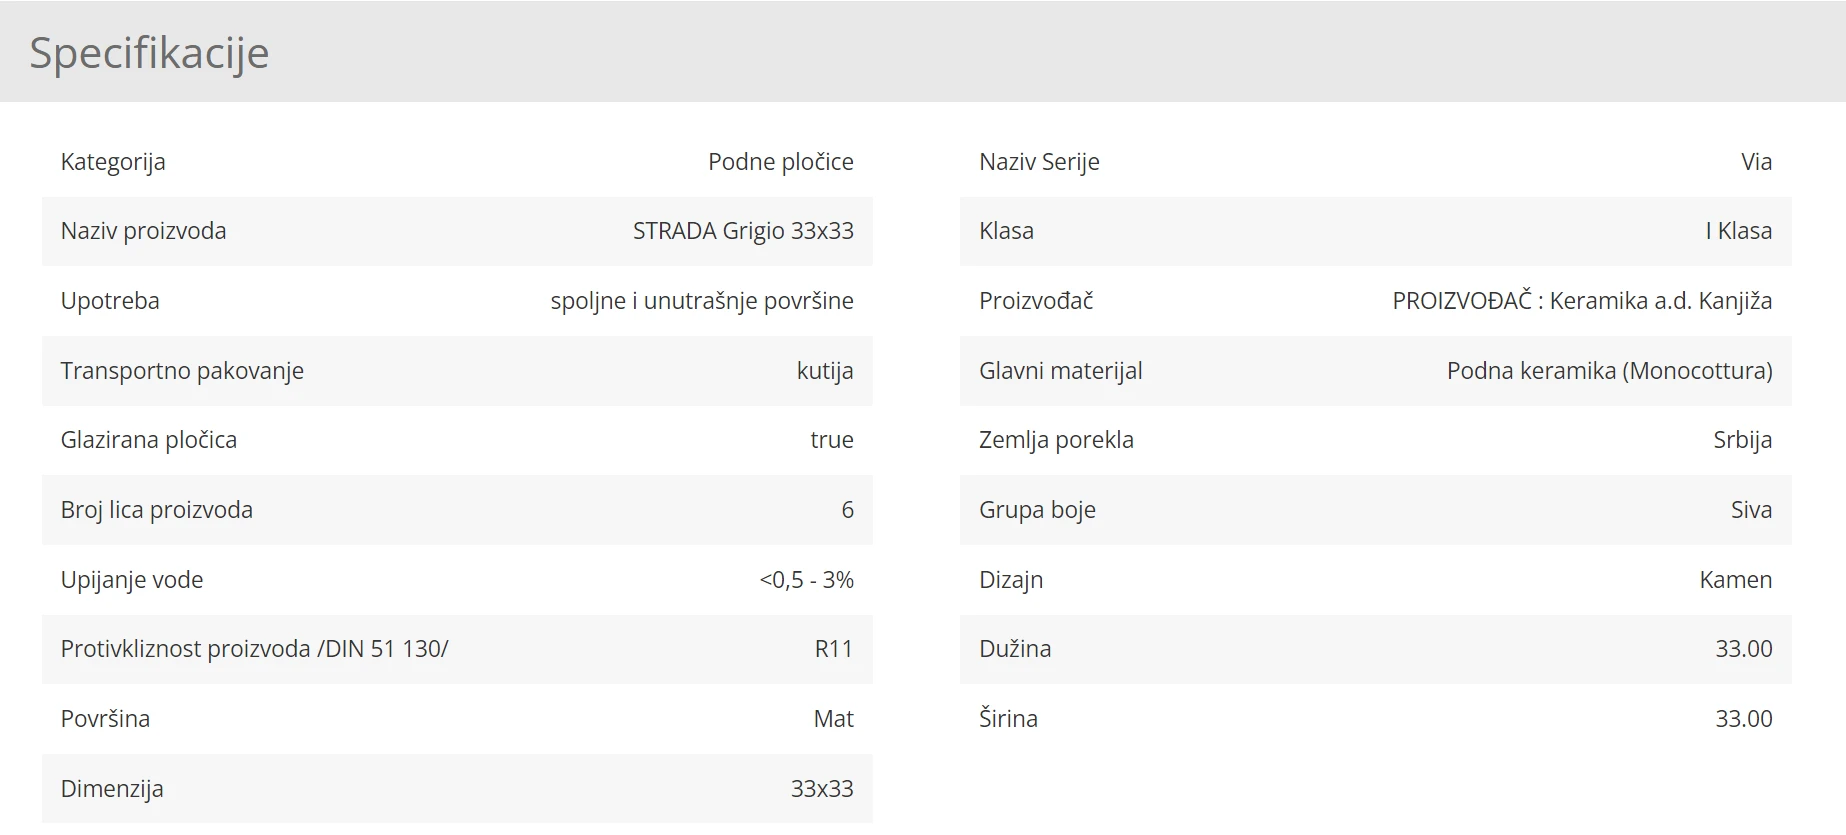1846x835 pixels.
Task: Select the Podna keramika (Monocottura) value
Action: pos(1609,371)
